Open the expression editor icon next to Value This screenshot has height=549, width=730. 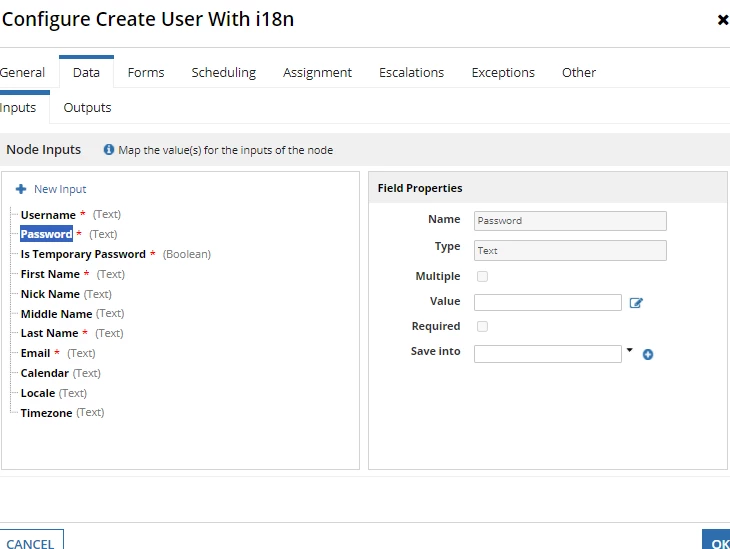pyautogui.click(x=636, y=303)
